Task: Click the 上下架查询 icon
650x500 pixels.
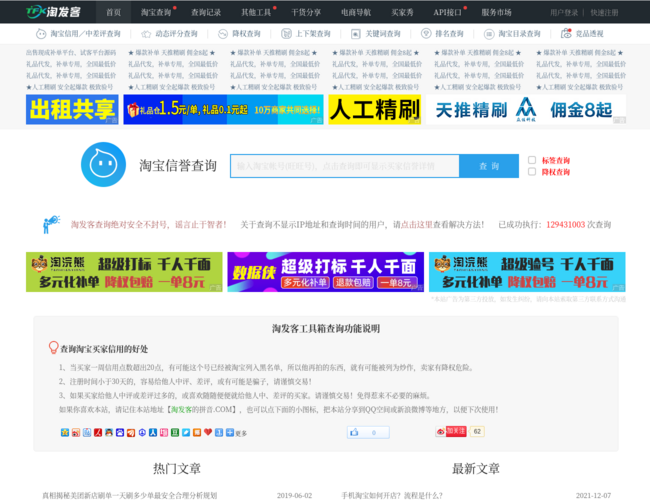Action: pyautogui.click(x=286, y=34)
